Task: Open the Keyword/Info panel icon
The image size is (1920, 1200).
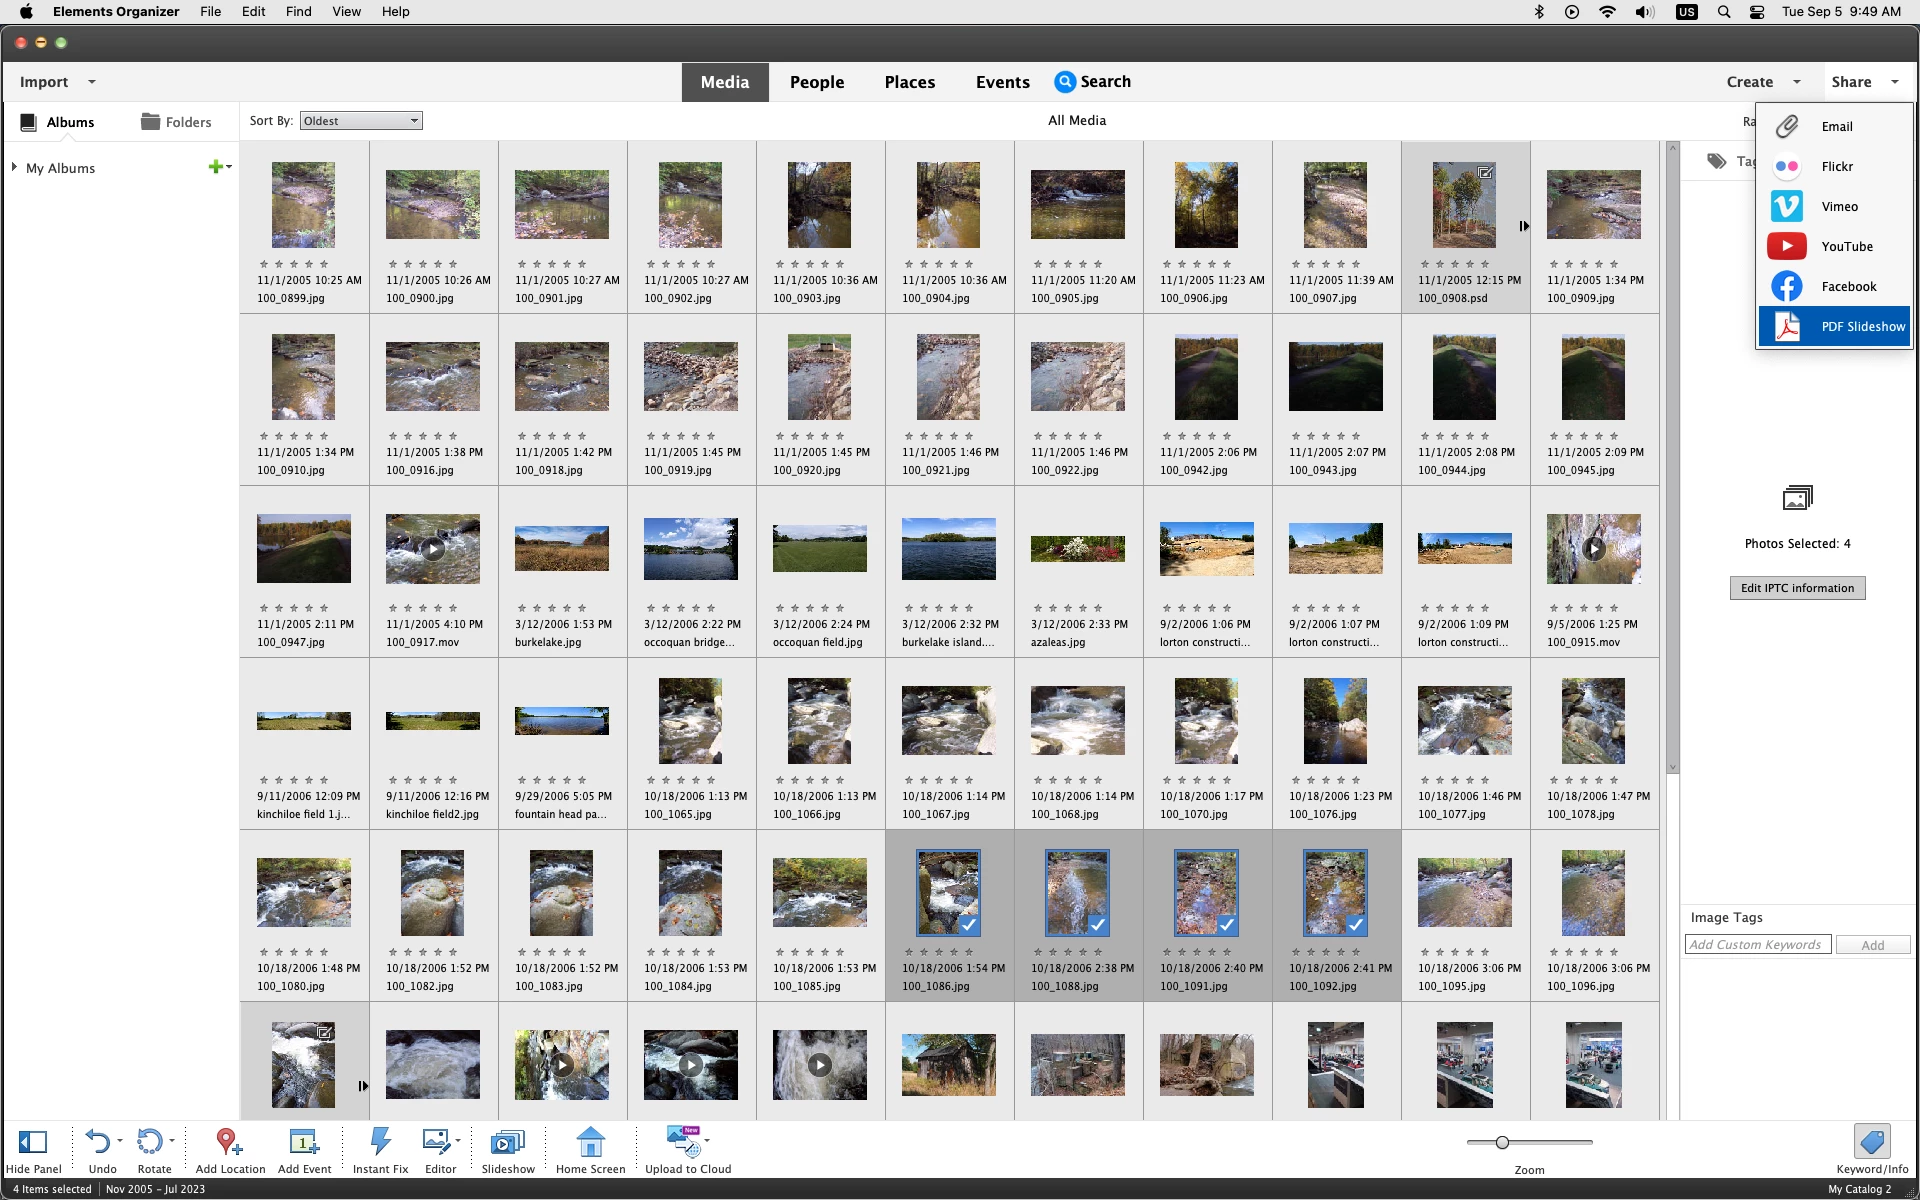Action: (1871, 1142)
